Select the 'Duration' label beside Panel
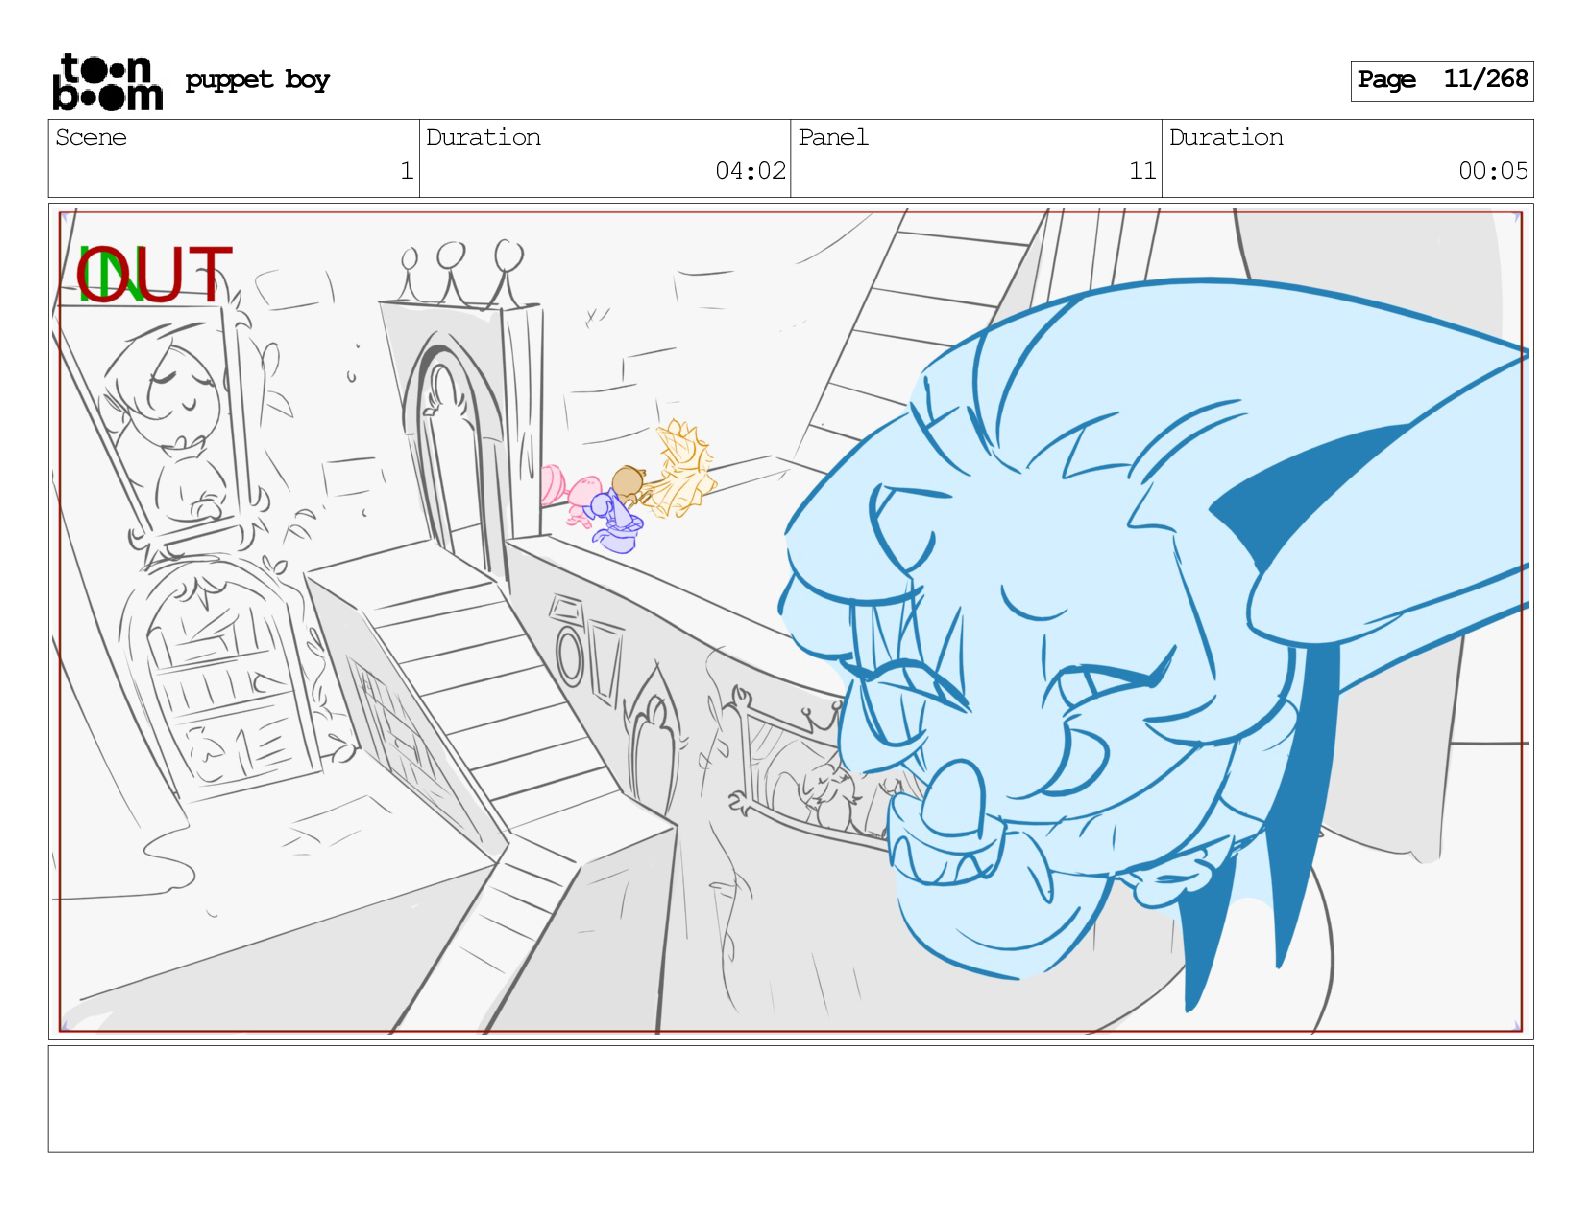 click(1226, 137)
